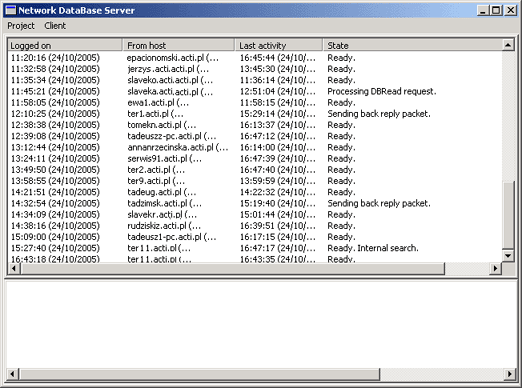Screen dimensions: 522x388
Task: Click the Processing DBRead request state
Action: [382, 91]
